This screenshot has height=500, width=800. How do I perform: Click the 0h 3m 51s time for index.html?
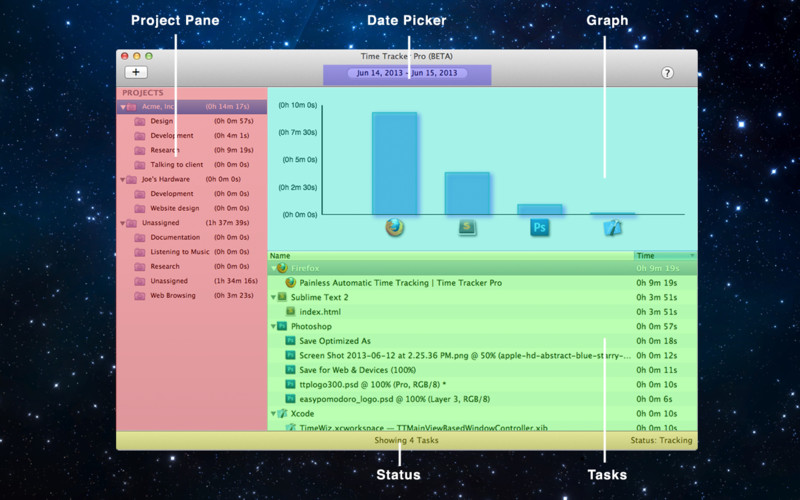pyautogui.click(x=657, y=312)
